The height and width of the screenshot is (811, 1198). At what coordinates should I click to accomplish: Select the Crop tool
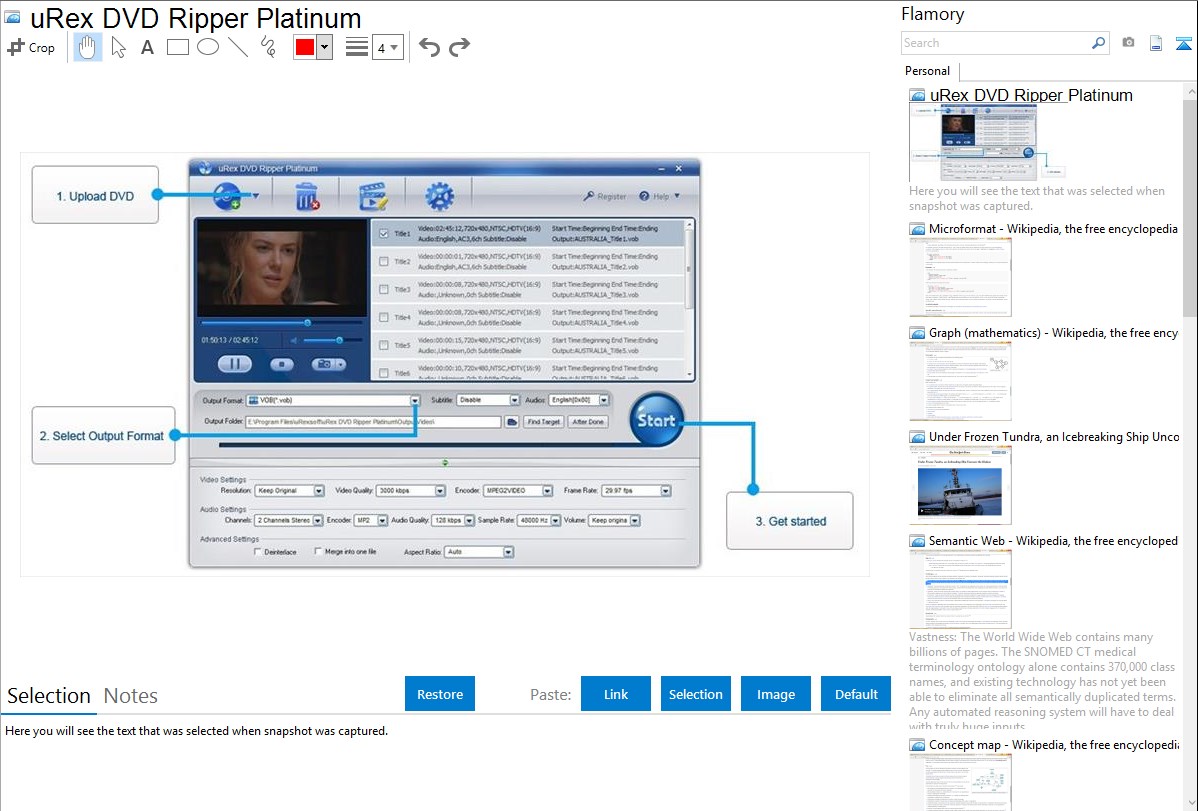31,47
